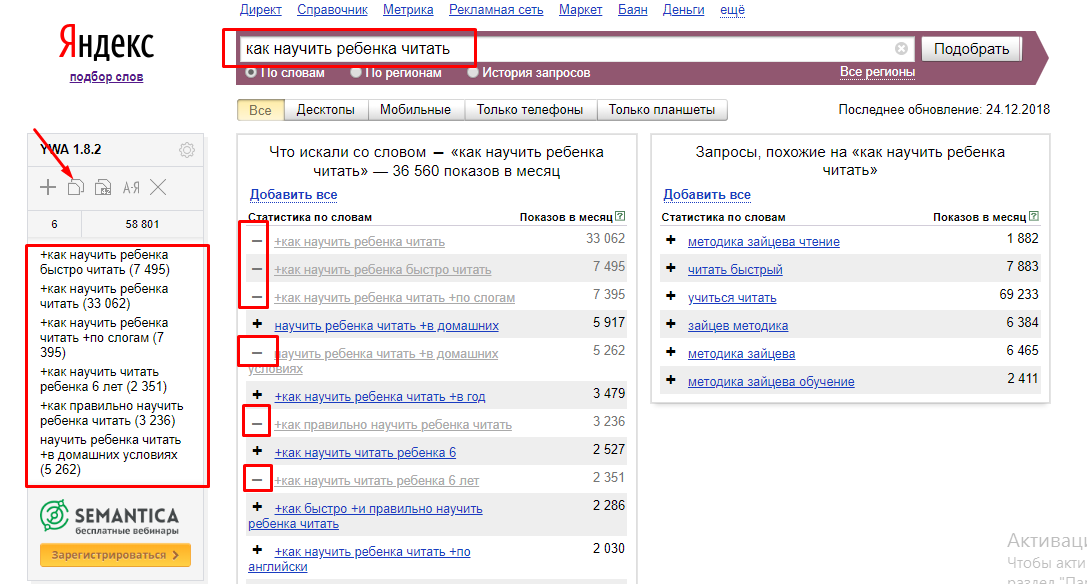Open 'Директ' top navigation link

261,10
